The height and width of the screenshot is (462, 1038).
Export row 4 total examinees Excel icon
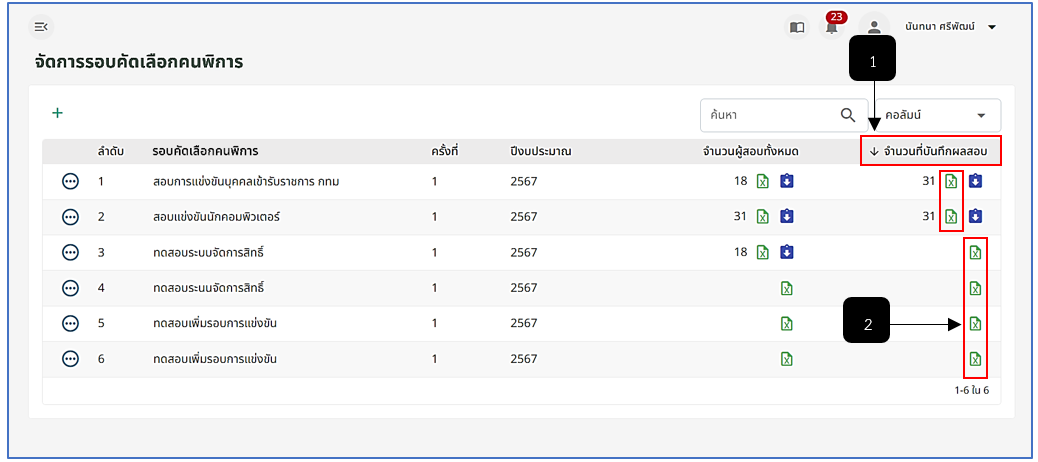point(786,288)
